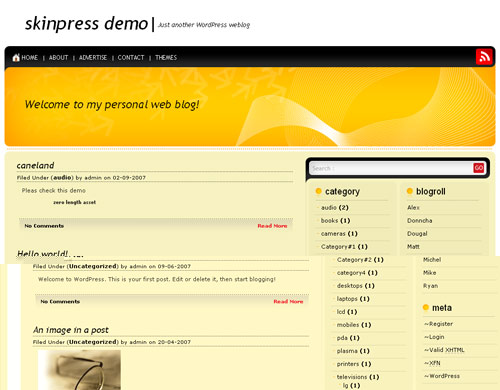Click Read More under caneland post
The image size is (500, 390).
coord(272,226)
